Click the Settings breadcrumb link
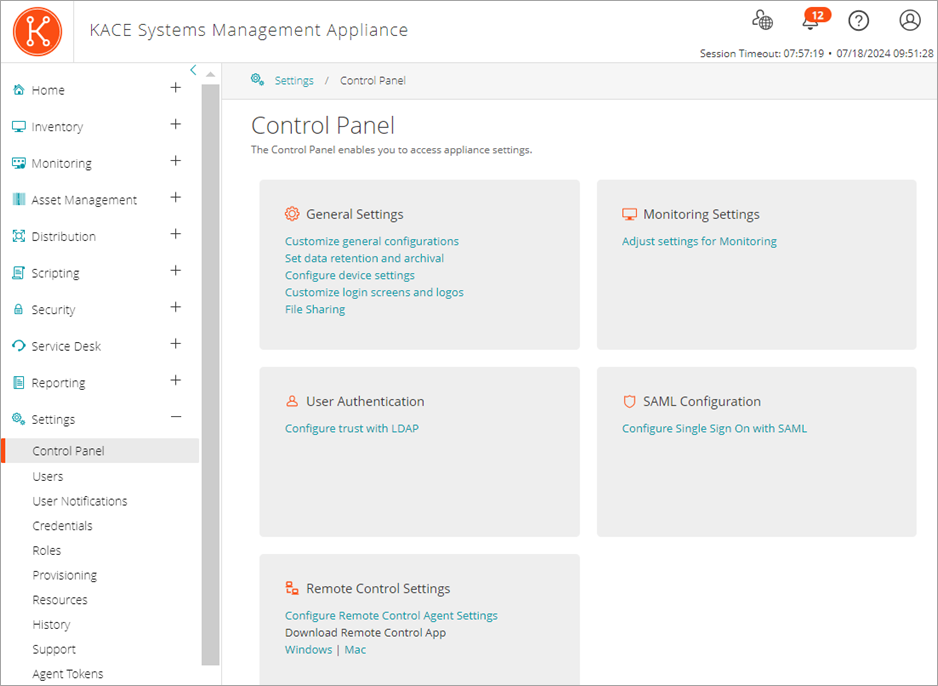Viewport: 938px width, 686px height. (x=294, y=81)
